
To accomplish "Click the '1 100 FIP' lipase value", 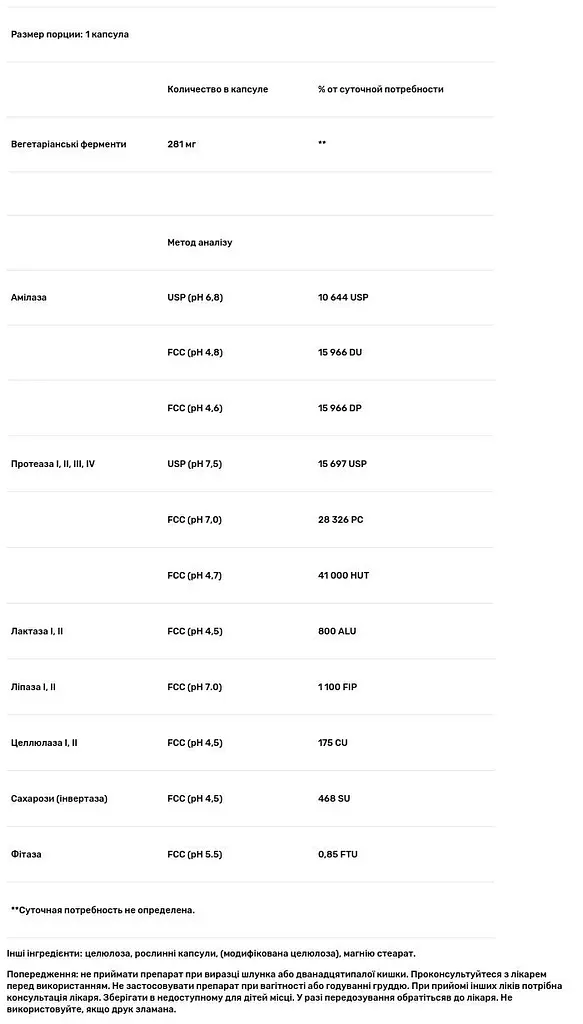I will (x=338, y=687).
